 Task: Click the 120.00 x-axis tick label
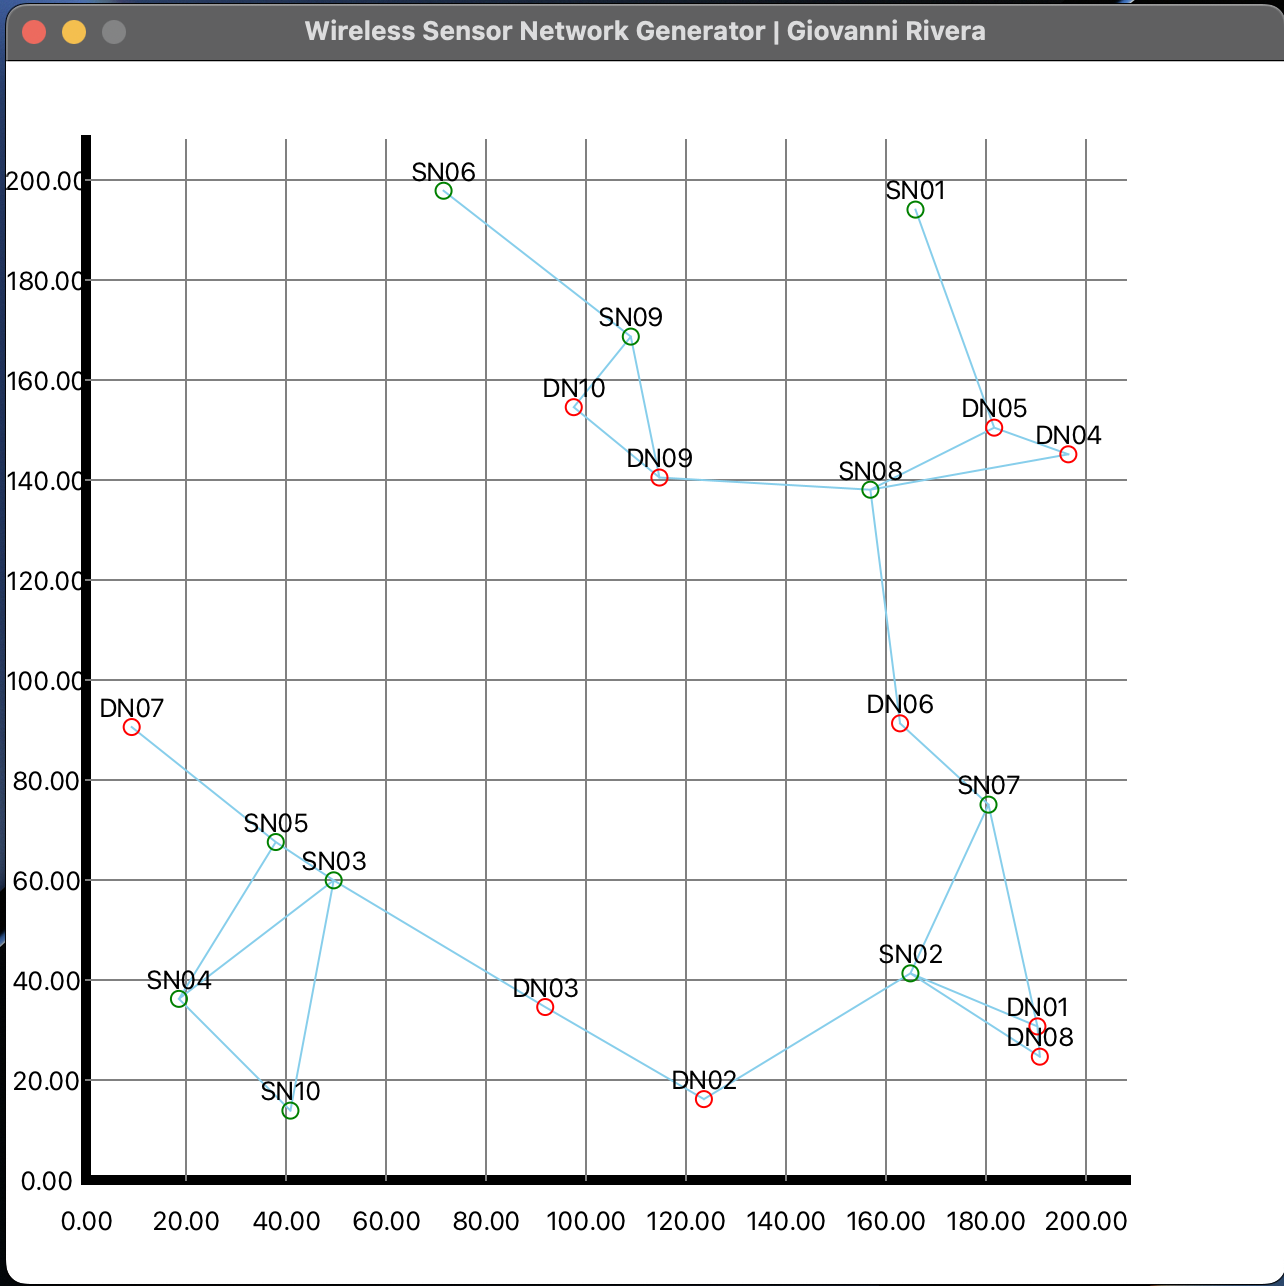686,1221
